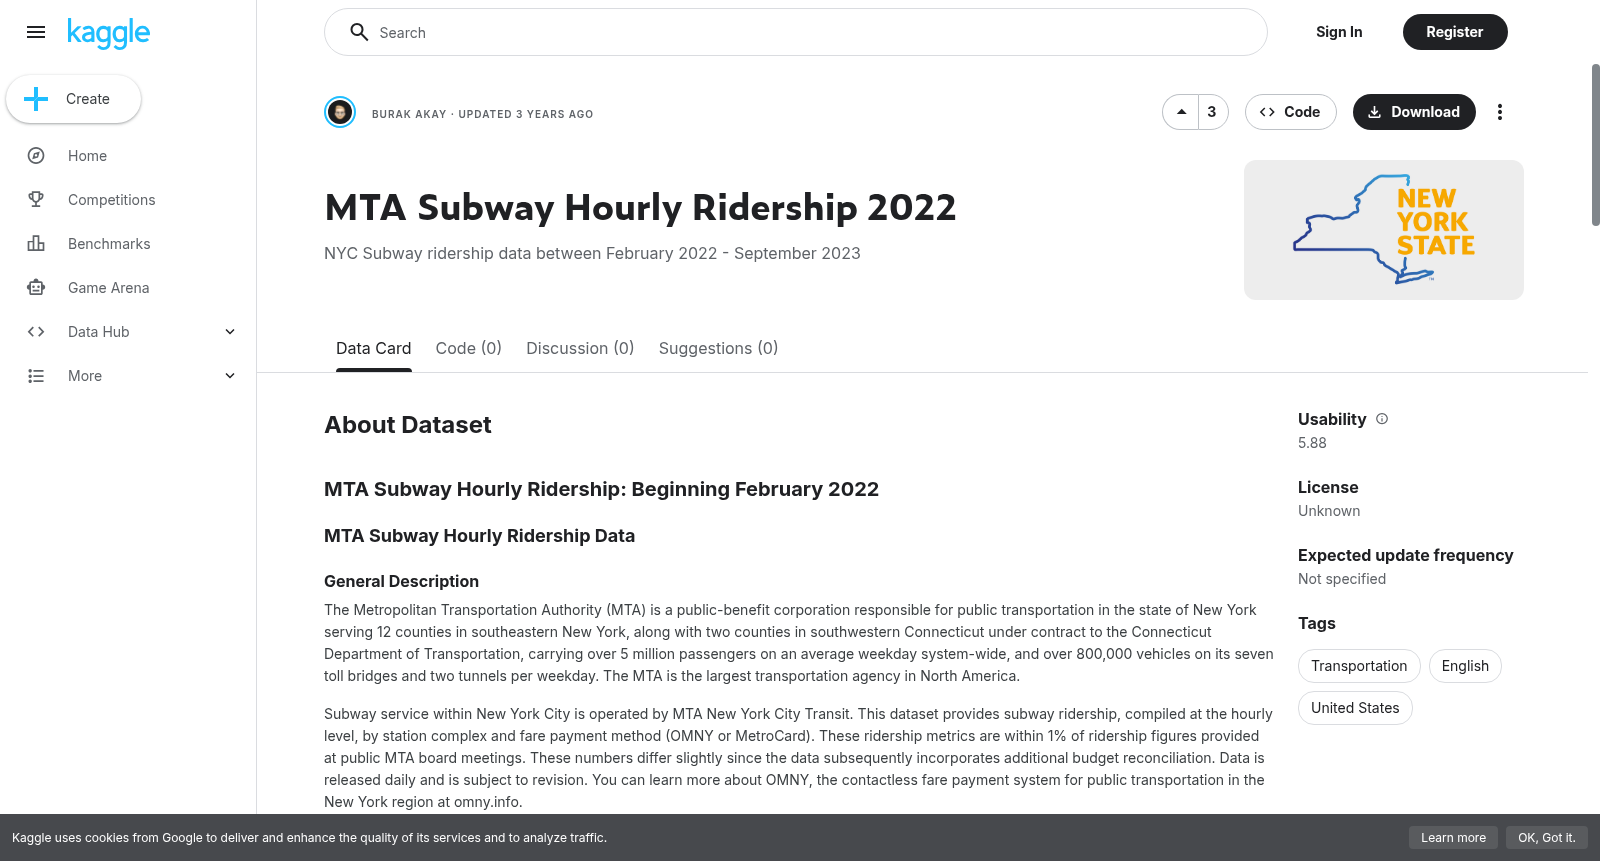
Task: Open the Discussion (0) tab
Action: [580, 348]
